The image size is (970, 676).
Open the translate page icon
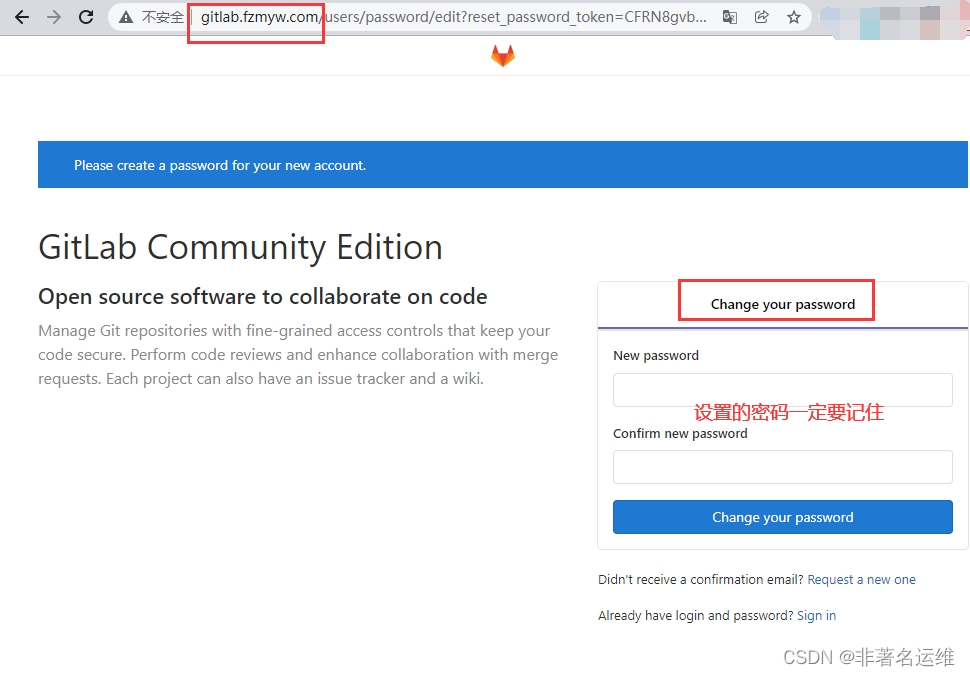pos(730,17)
